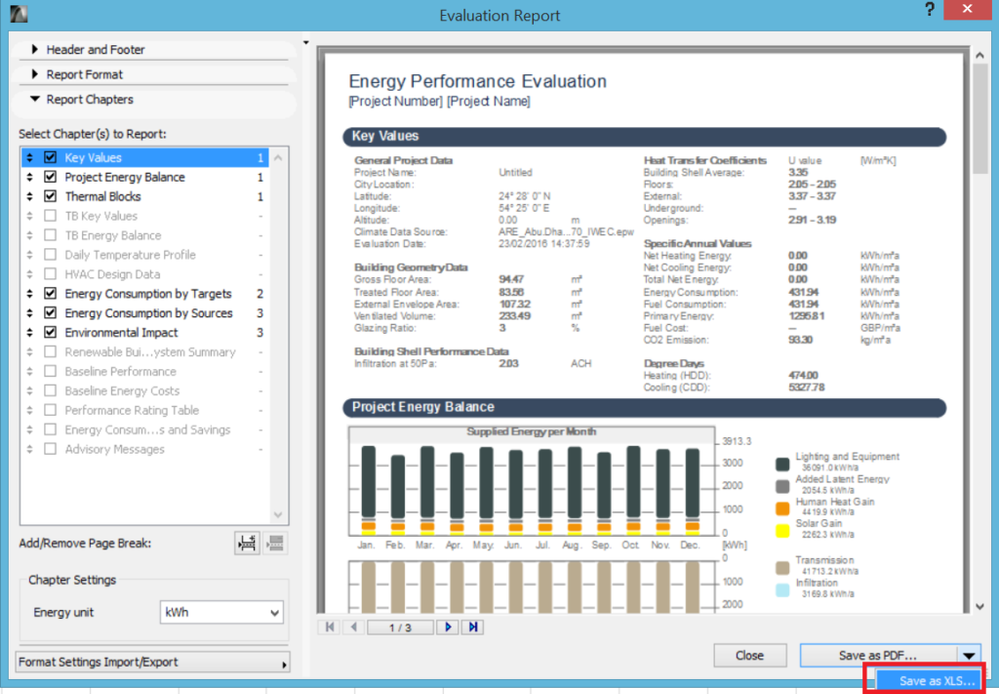Click the reorder handle beside Thermal Blocks
Image resolution: width=999 pixels, height=694 pixels.
pyautogui.click(x=30, y=197)
